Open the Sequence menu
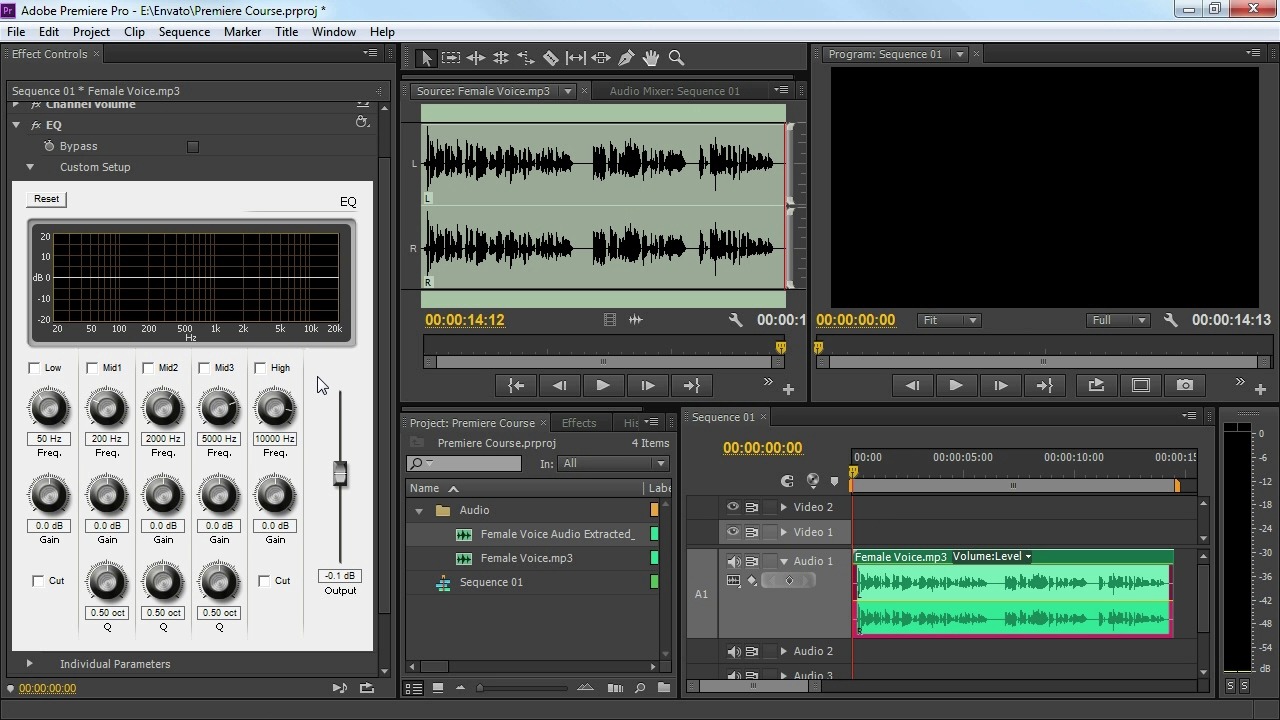The image size is (1280, 720). coord(184,32)
